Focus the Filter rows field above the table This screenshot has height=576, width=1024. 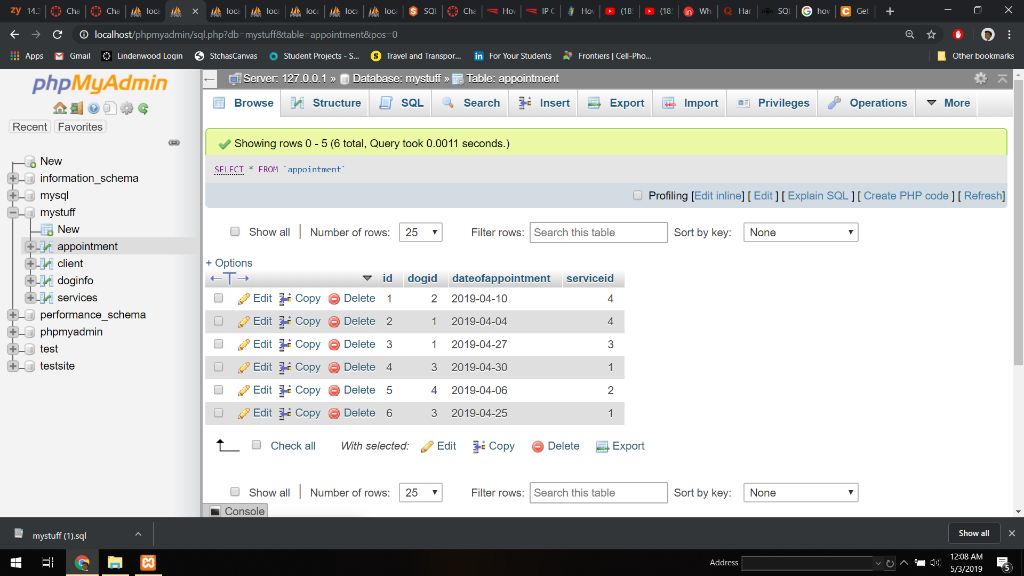[598, 232]
